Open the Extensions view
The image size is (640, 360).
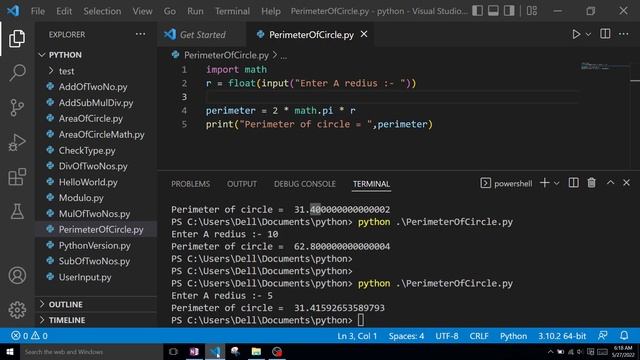pyautogui.click(x=17, y=177)
